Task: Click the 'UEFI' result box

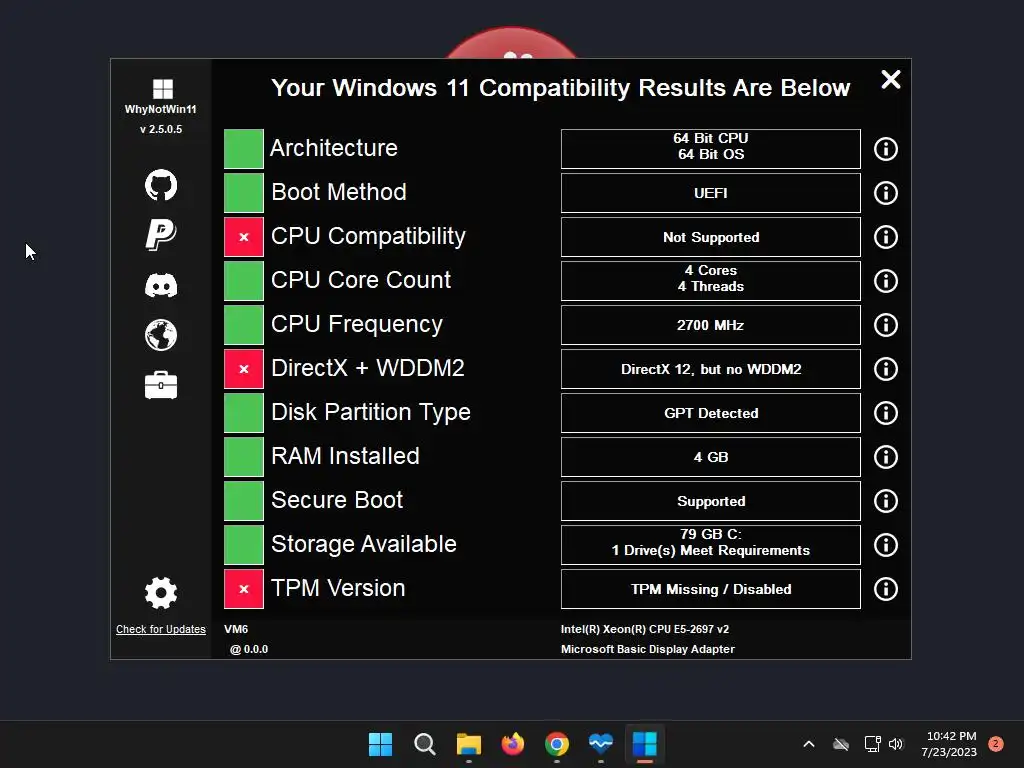Action: click(711, 193)
